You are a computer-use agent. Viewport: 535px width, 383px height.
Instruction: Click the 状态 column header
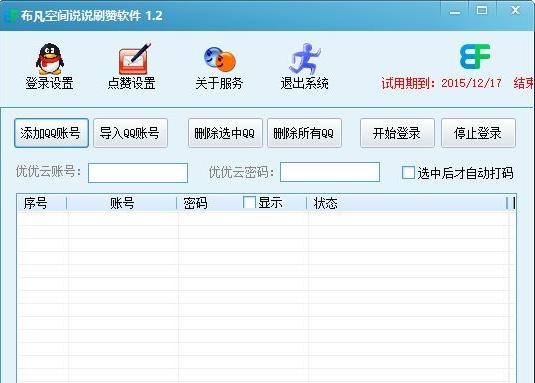(407, 203)
